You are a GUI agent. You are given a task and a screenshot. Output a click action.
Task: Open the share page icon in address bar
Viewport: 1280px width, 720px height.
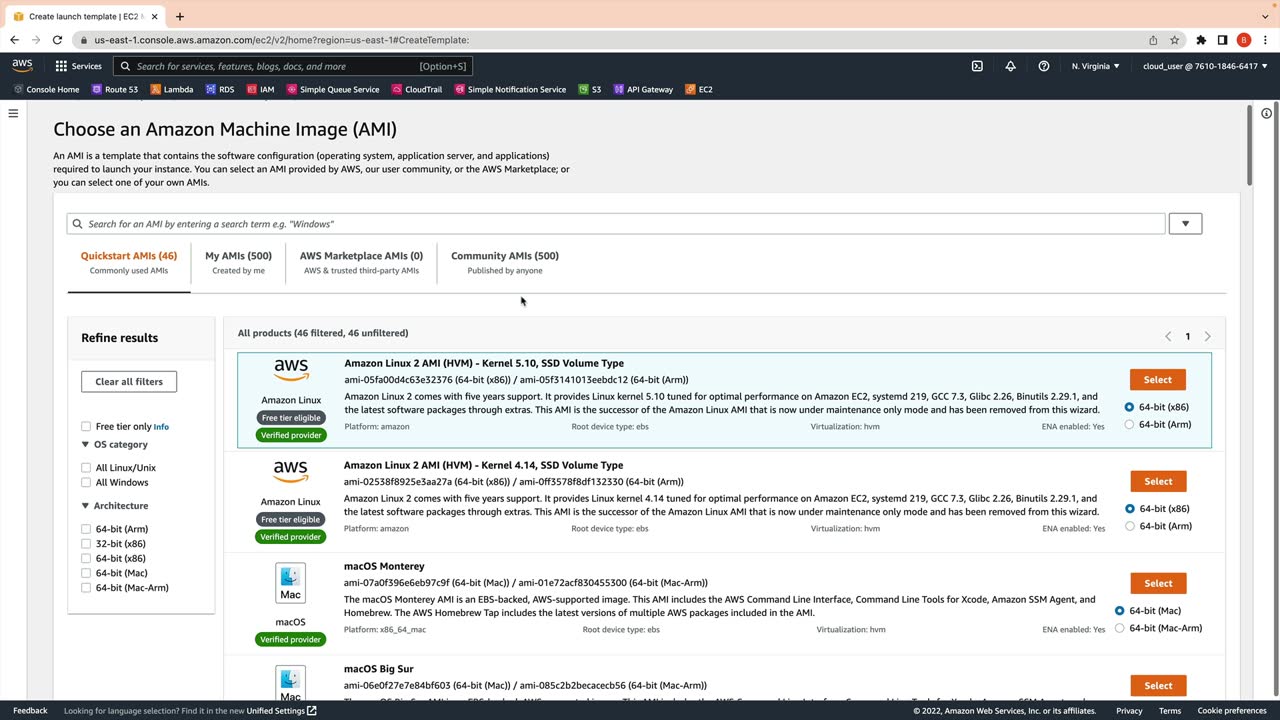click(x=1153, y=40)
